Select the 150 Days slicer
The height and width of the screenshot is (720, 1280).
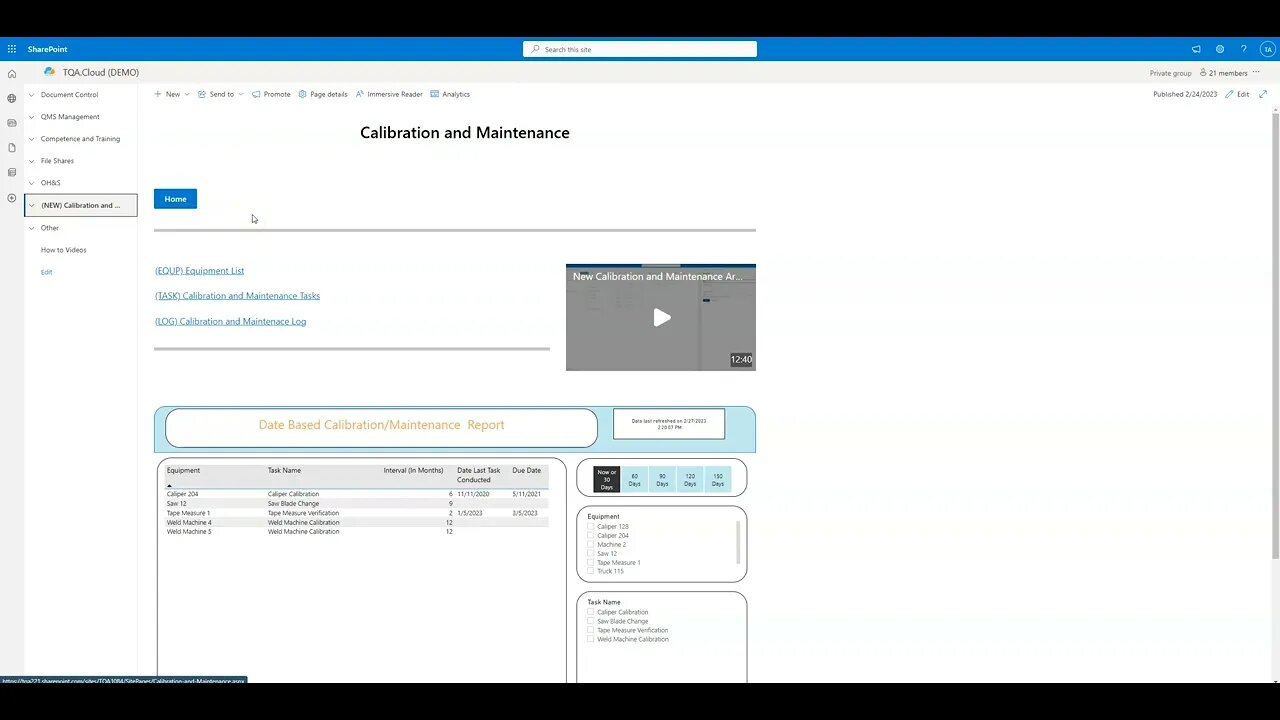tap(718, 479)
